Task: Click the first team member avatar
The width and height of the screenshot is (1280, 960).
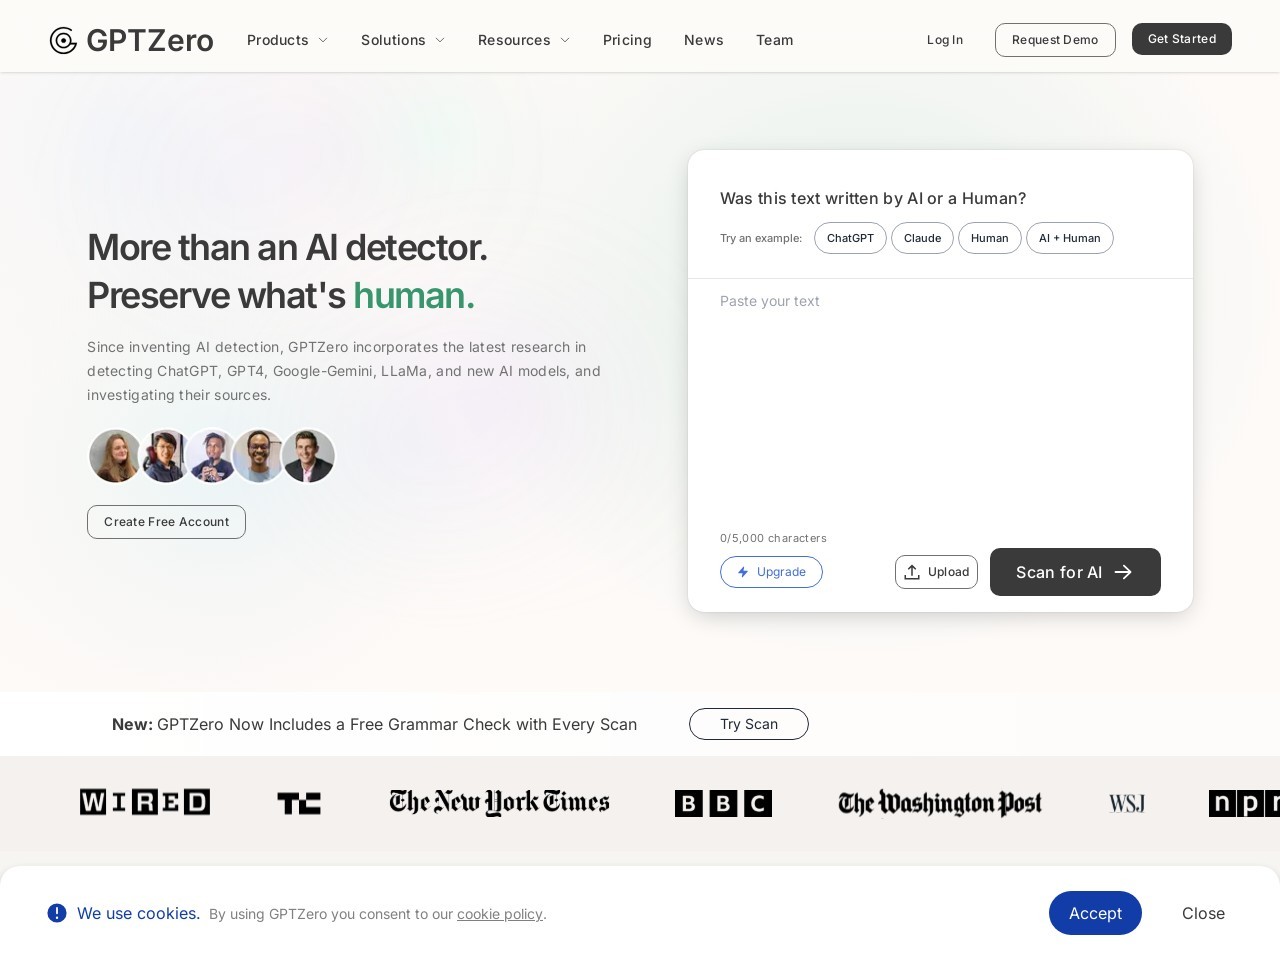Action: [x=115, y=456]
